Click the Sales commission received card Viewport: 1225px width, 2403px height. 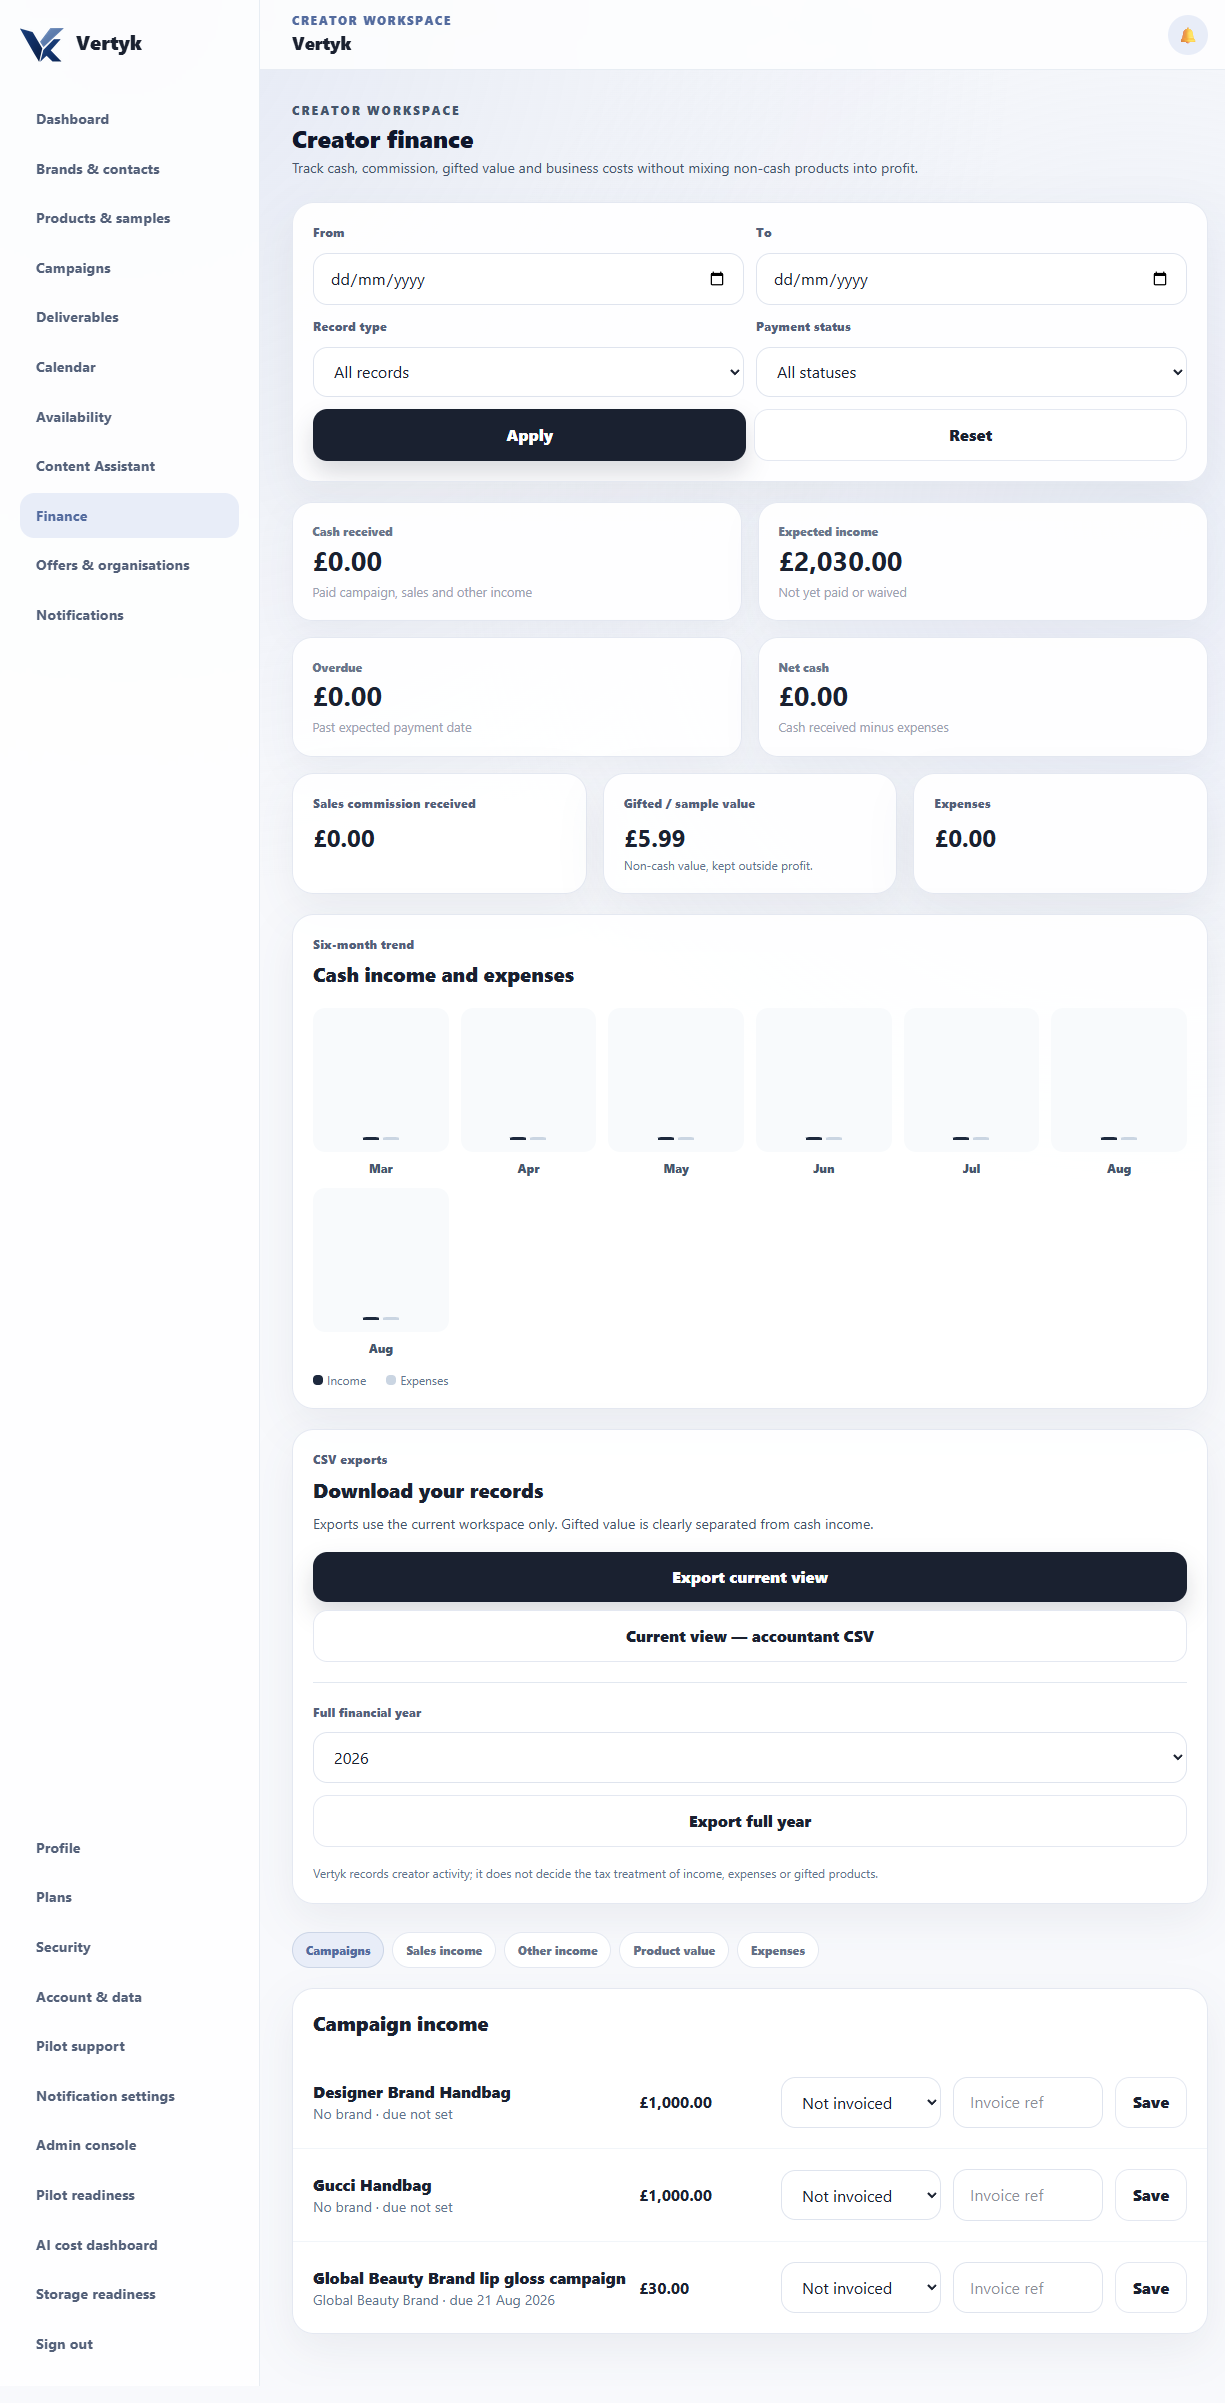point(439,833)
